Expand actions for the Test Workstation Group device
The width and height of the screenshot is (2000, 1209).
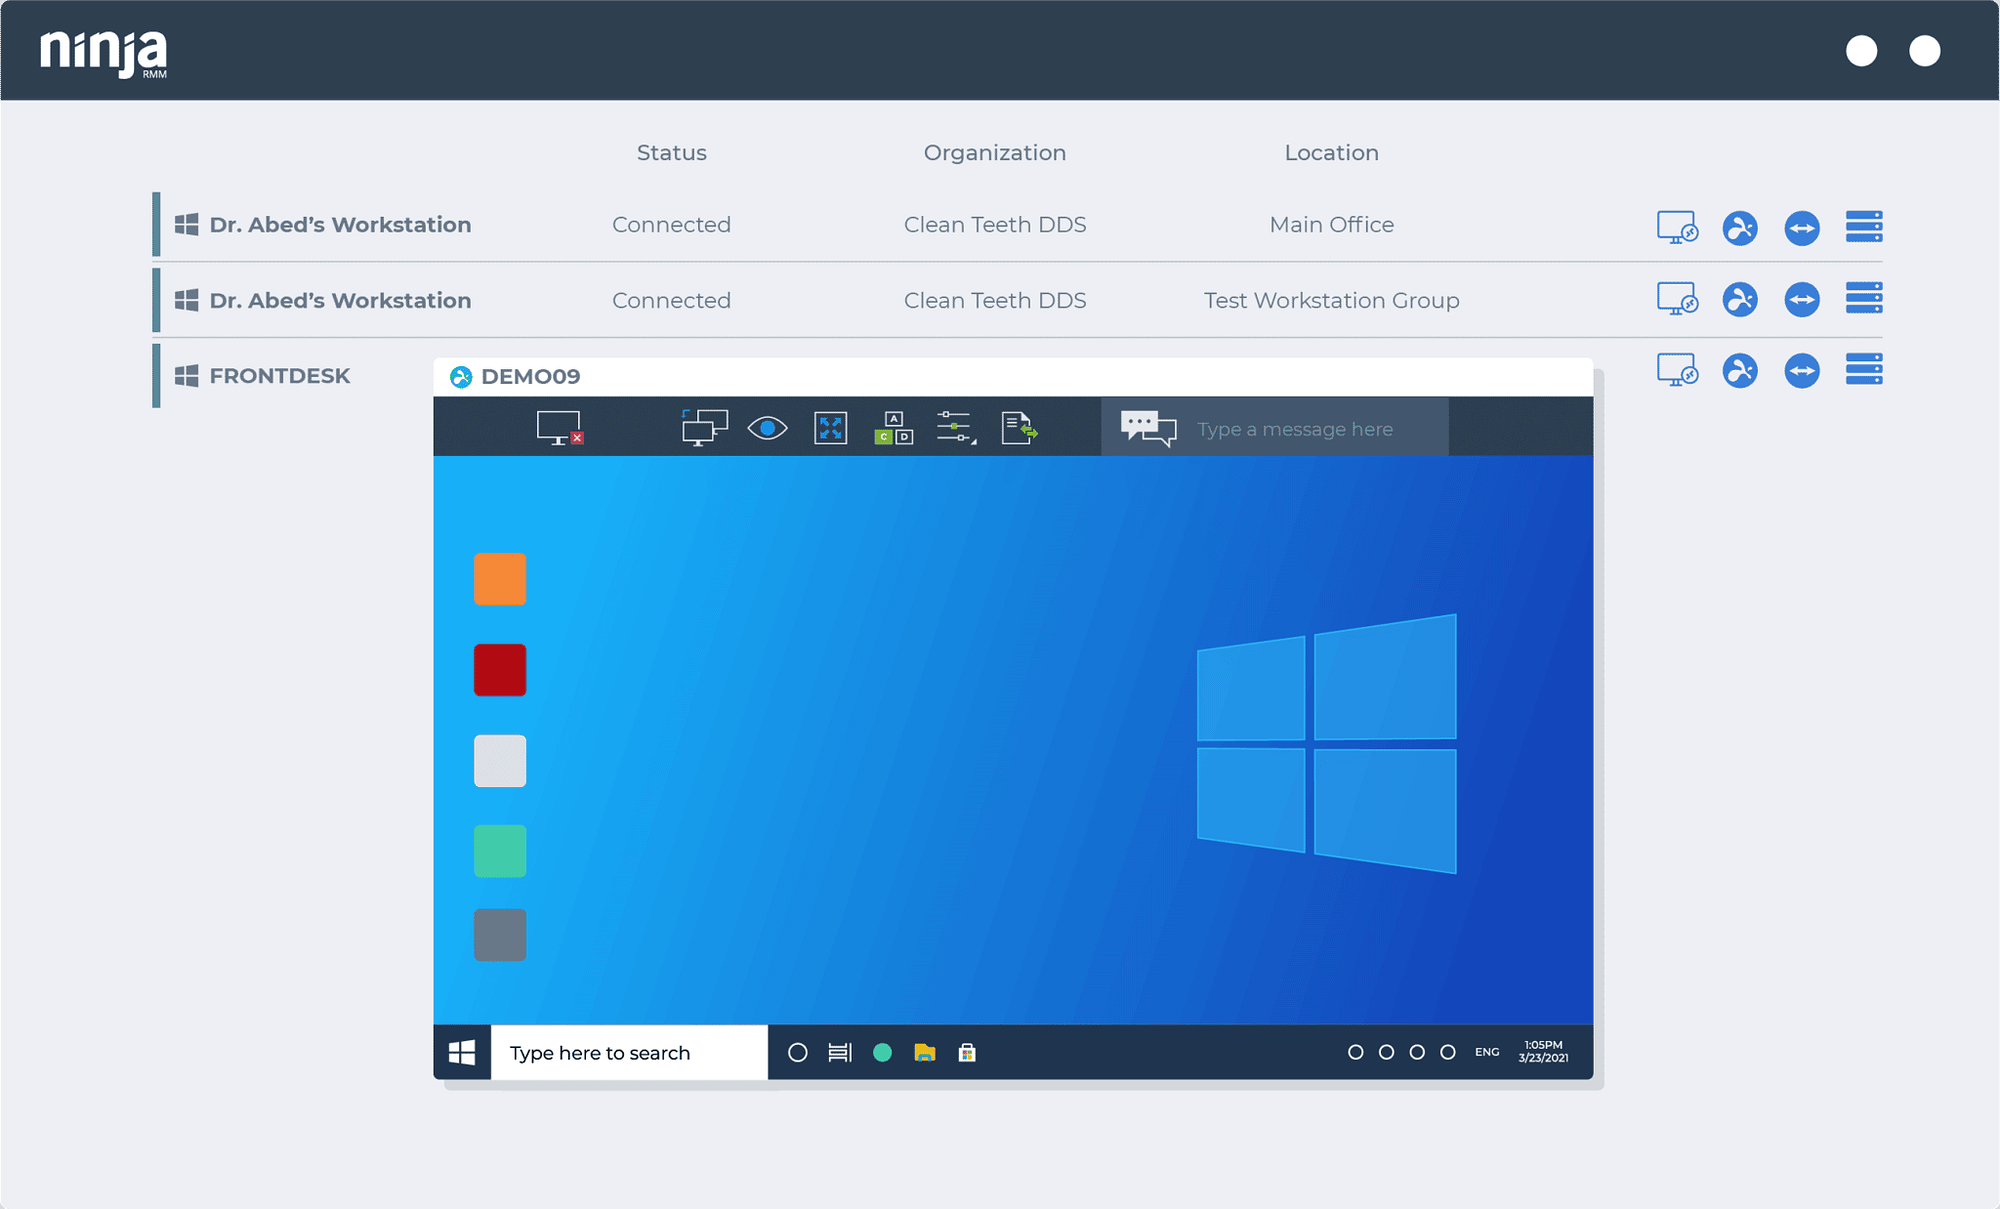[1864, 299]
